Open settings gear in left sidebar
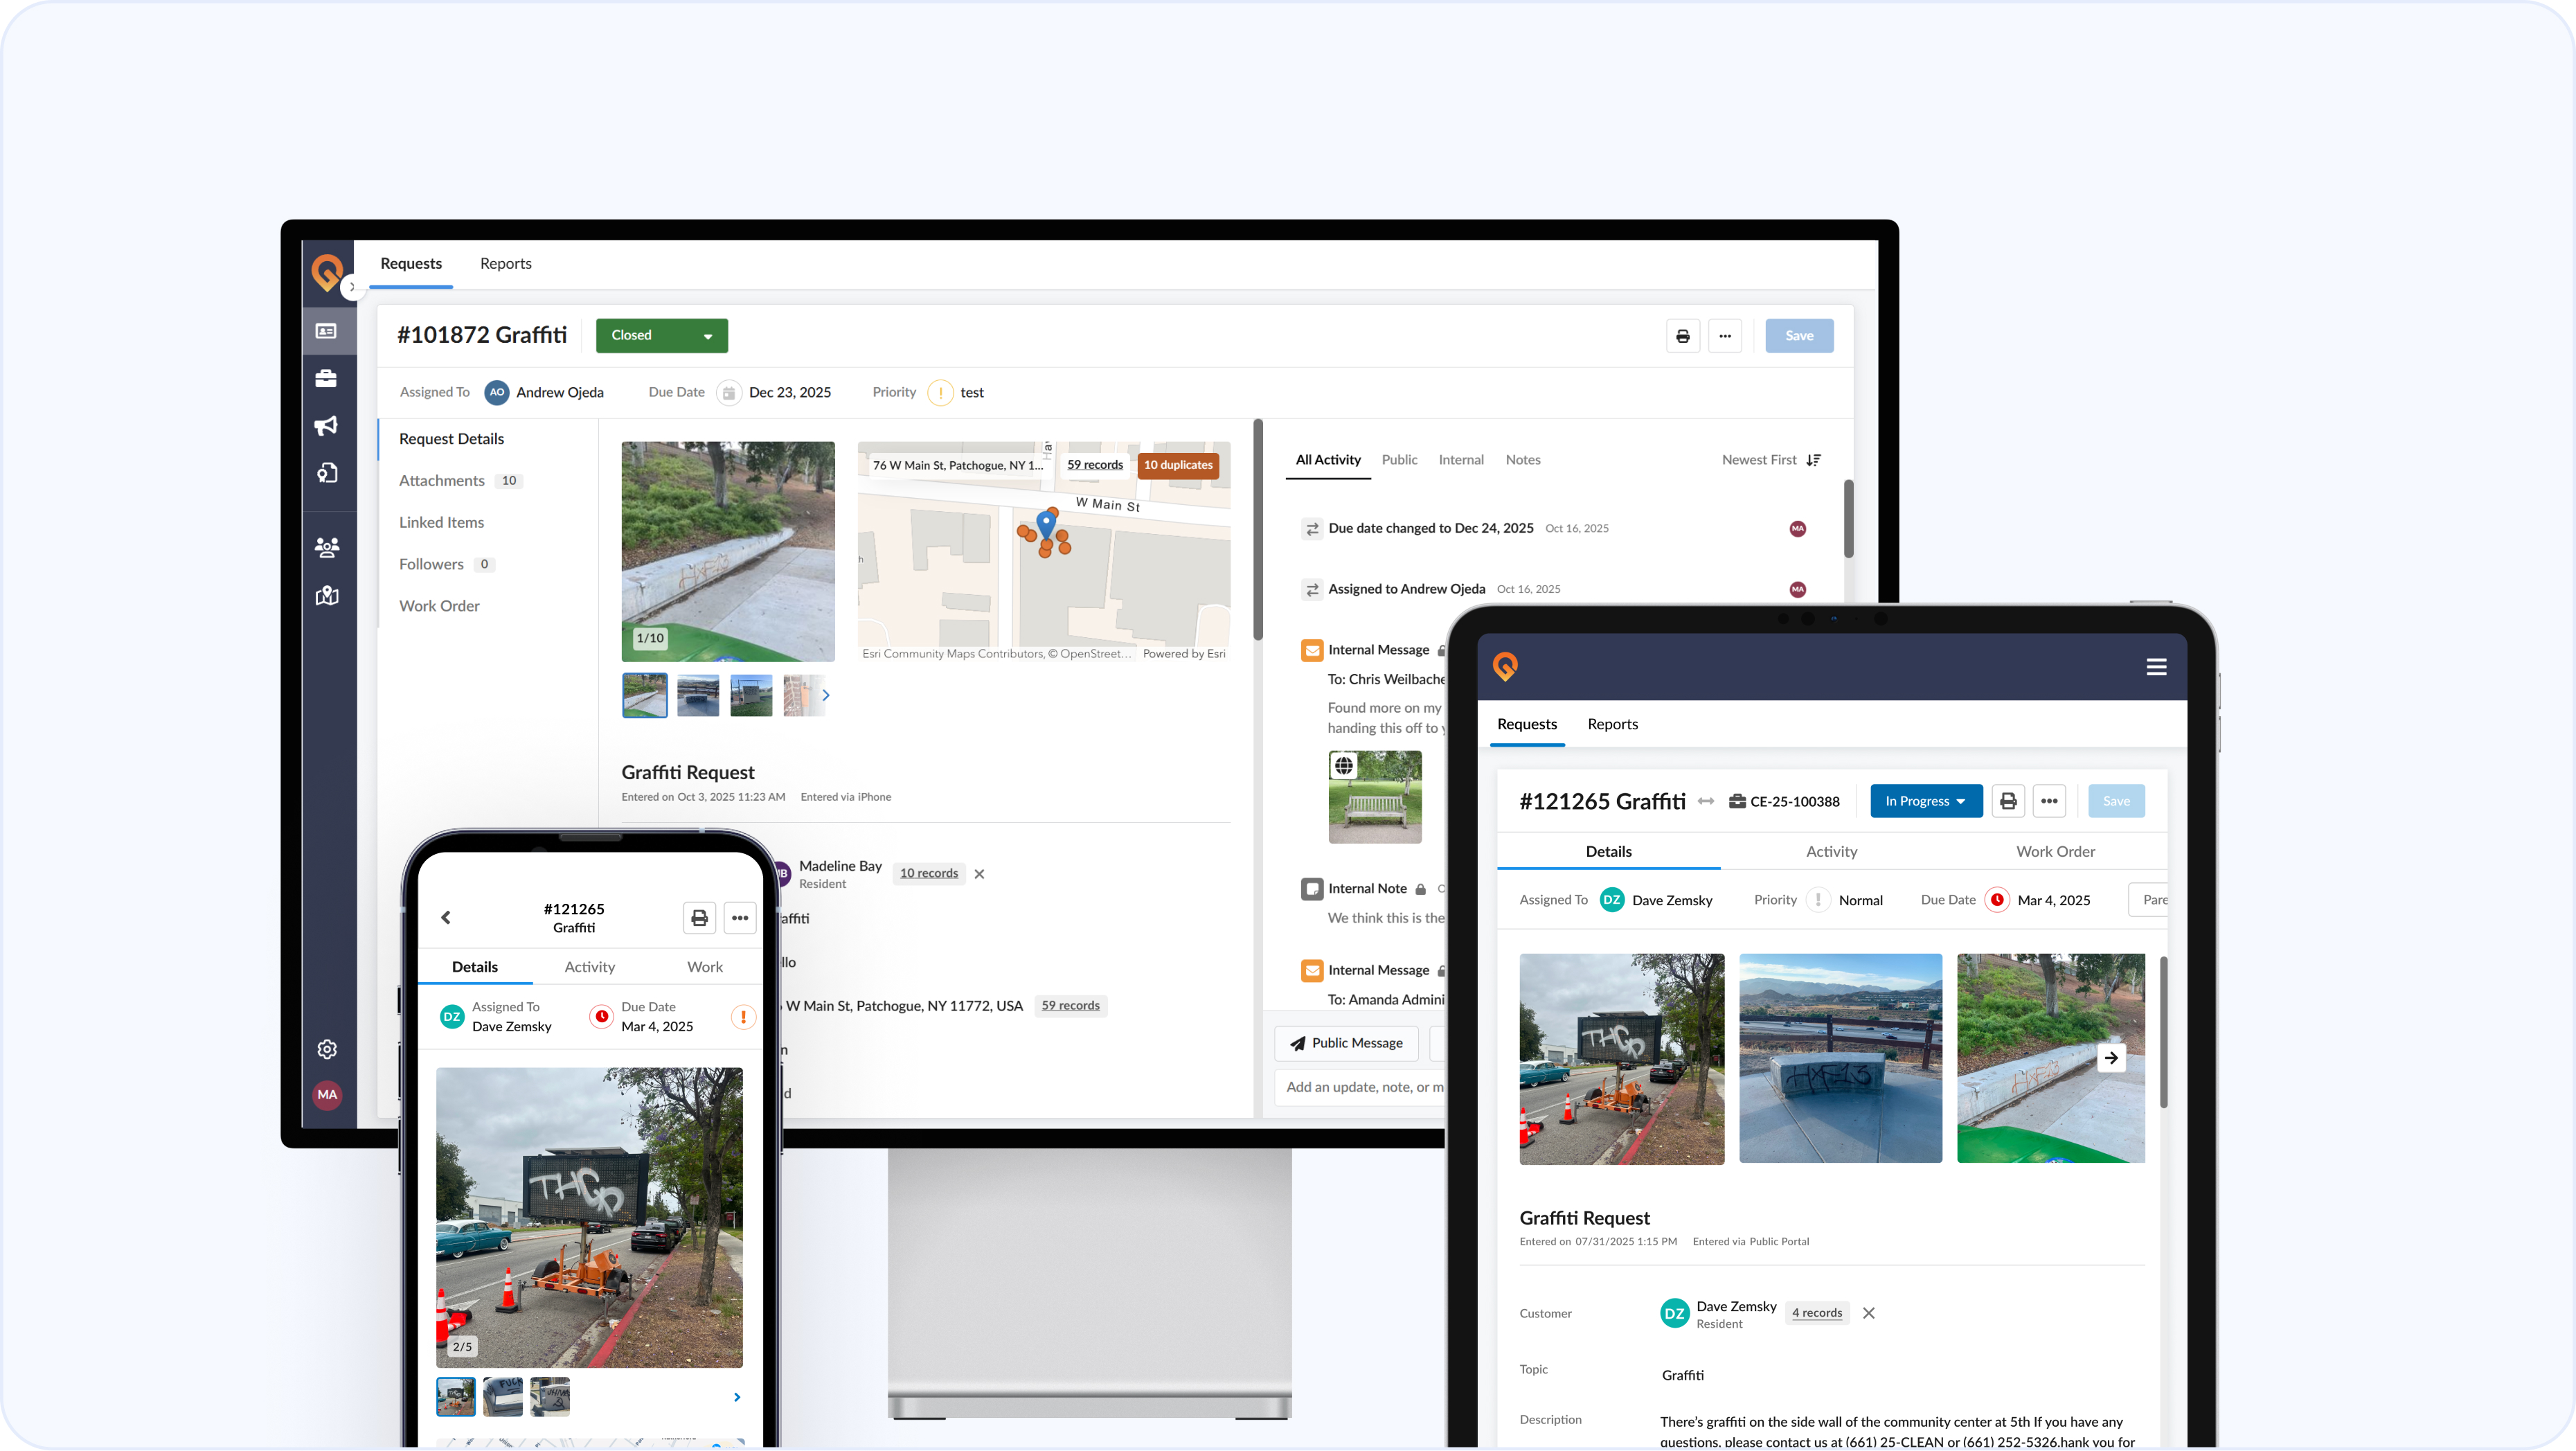 (x=326, y=1049)
